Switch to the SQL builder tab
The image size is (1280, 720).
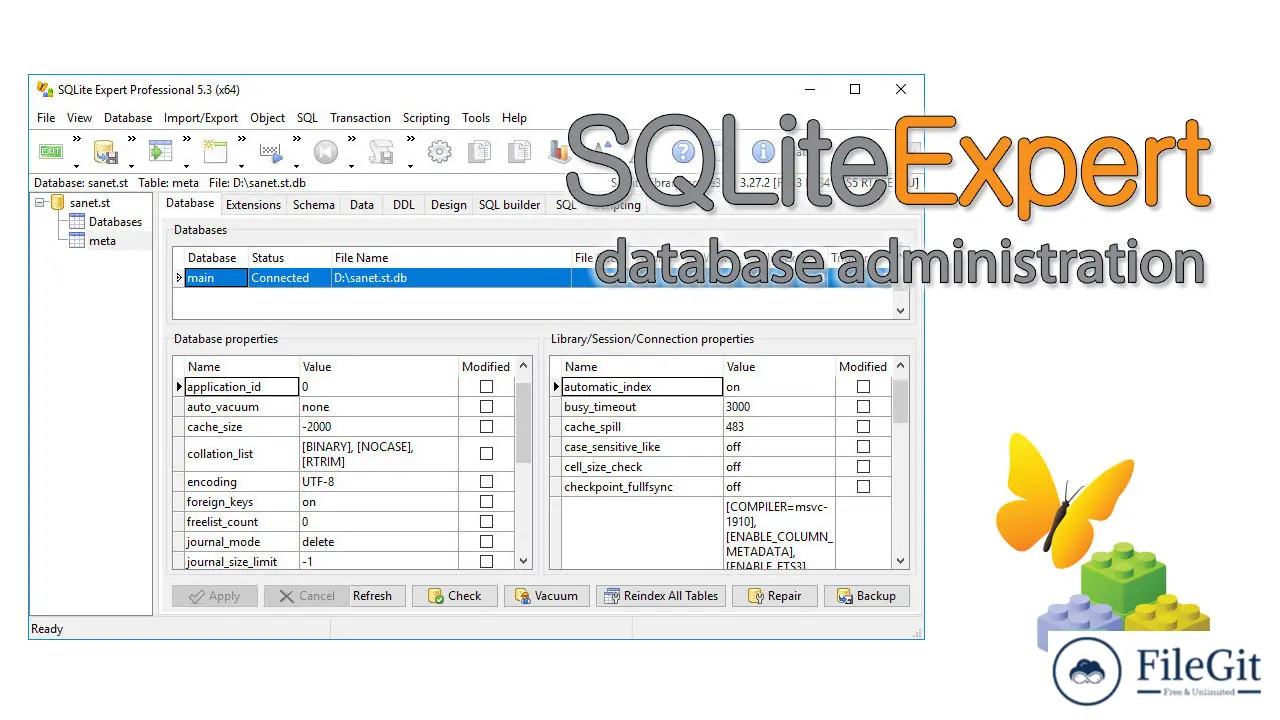click(x=510, y=204)
